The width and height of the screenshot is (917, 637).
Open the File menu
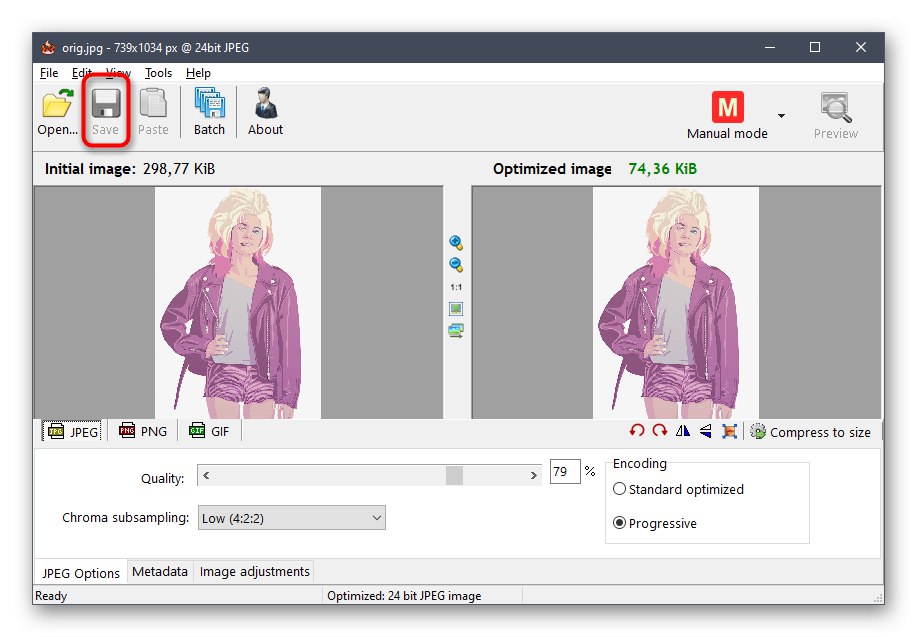(49, 73)
